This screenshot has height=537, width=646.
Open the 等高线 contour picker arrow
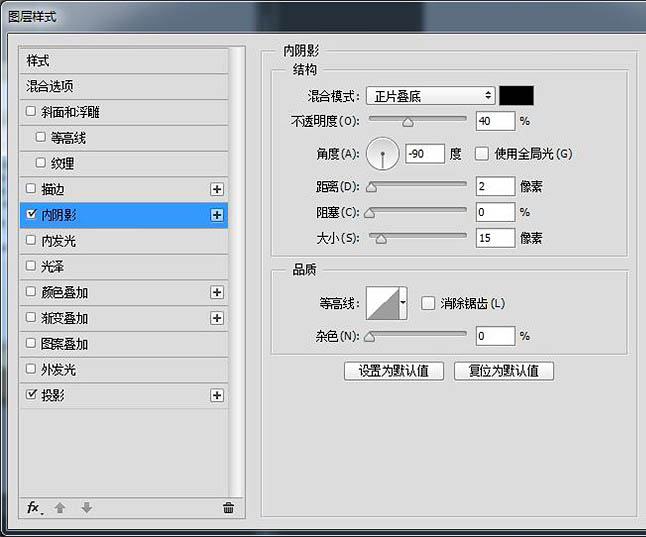click(403, 302)
